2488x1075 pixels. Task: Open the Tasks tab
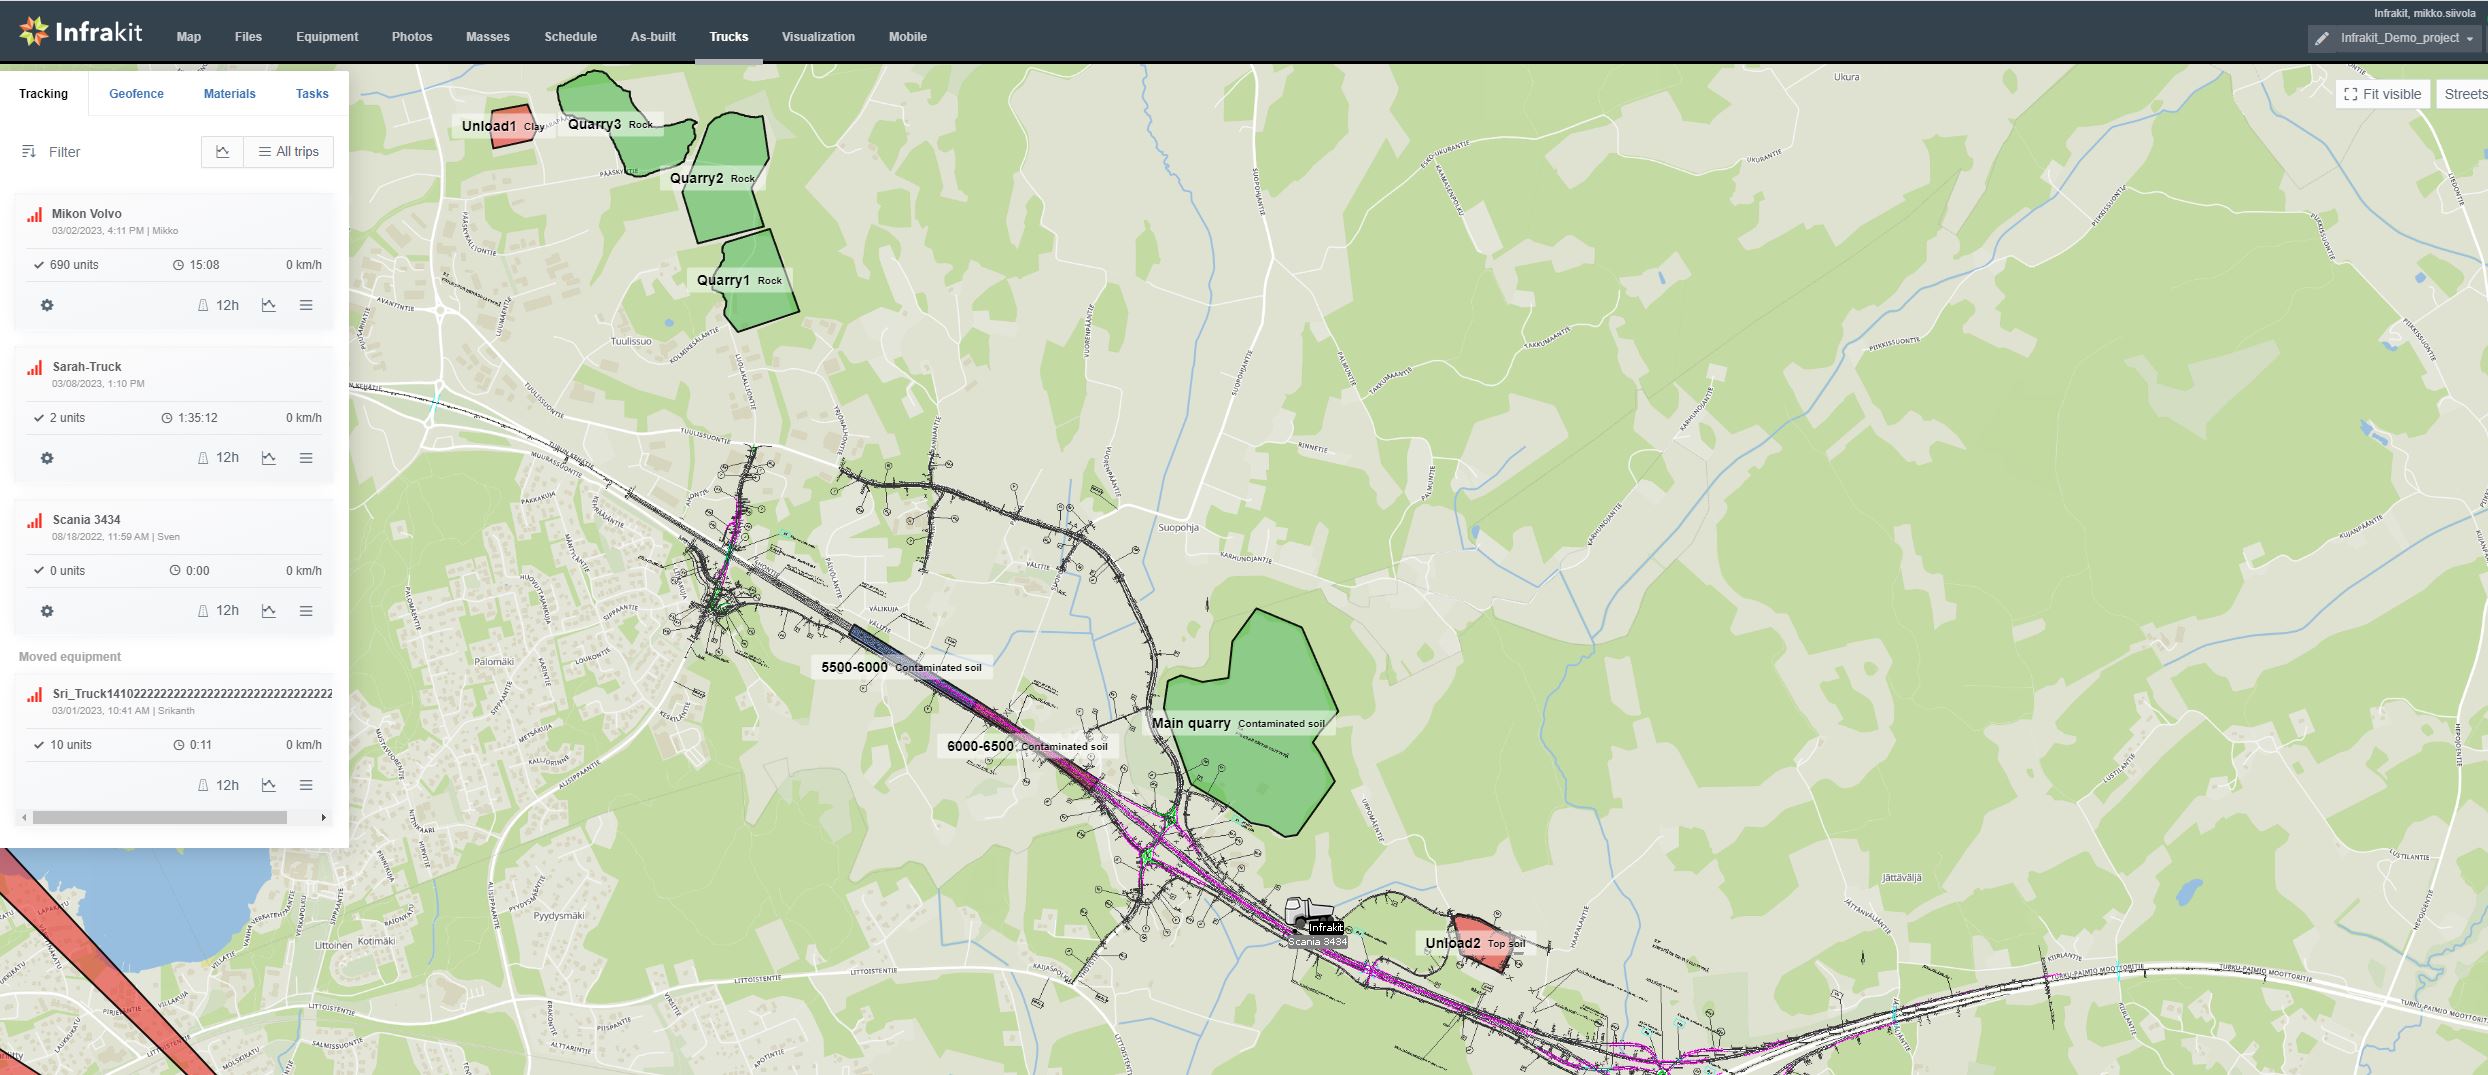click(312, 94)
